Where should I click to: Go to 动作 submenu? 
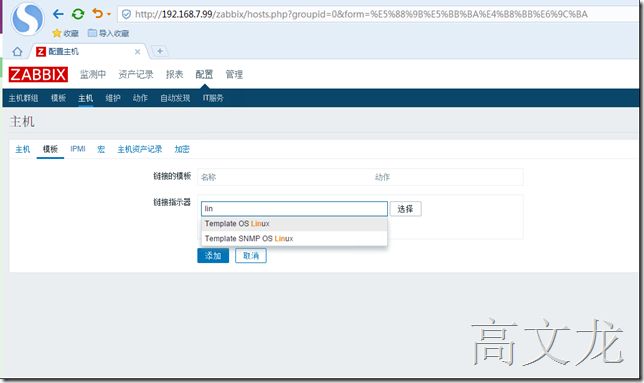click(x=140, y=99)
